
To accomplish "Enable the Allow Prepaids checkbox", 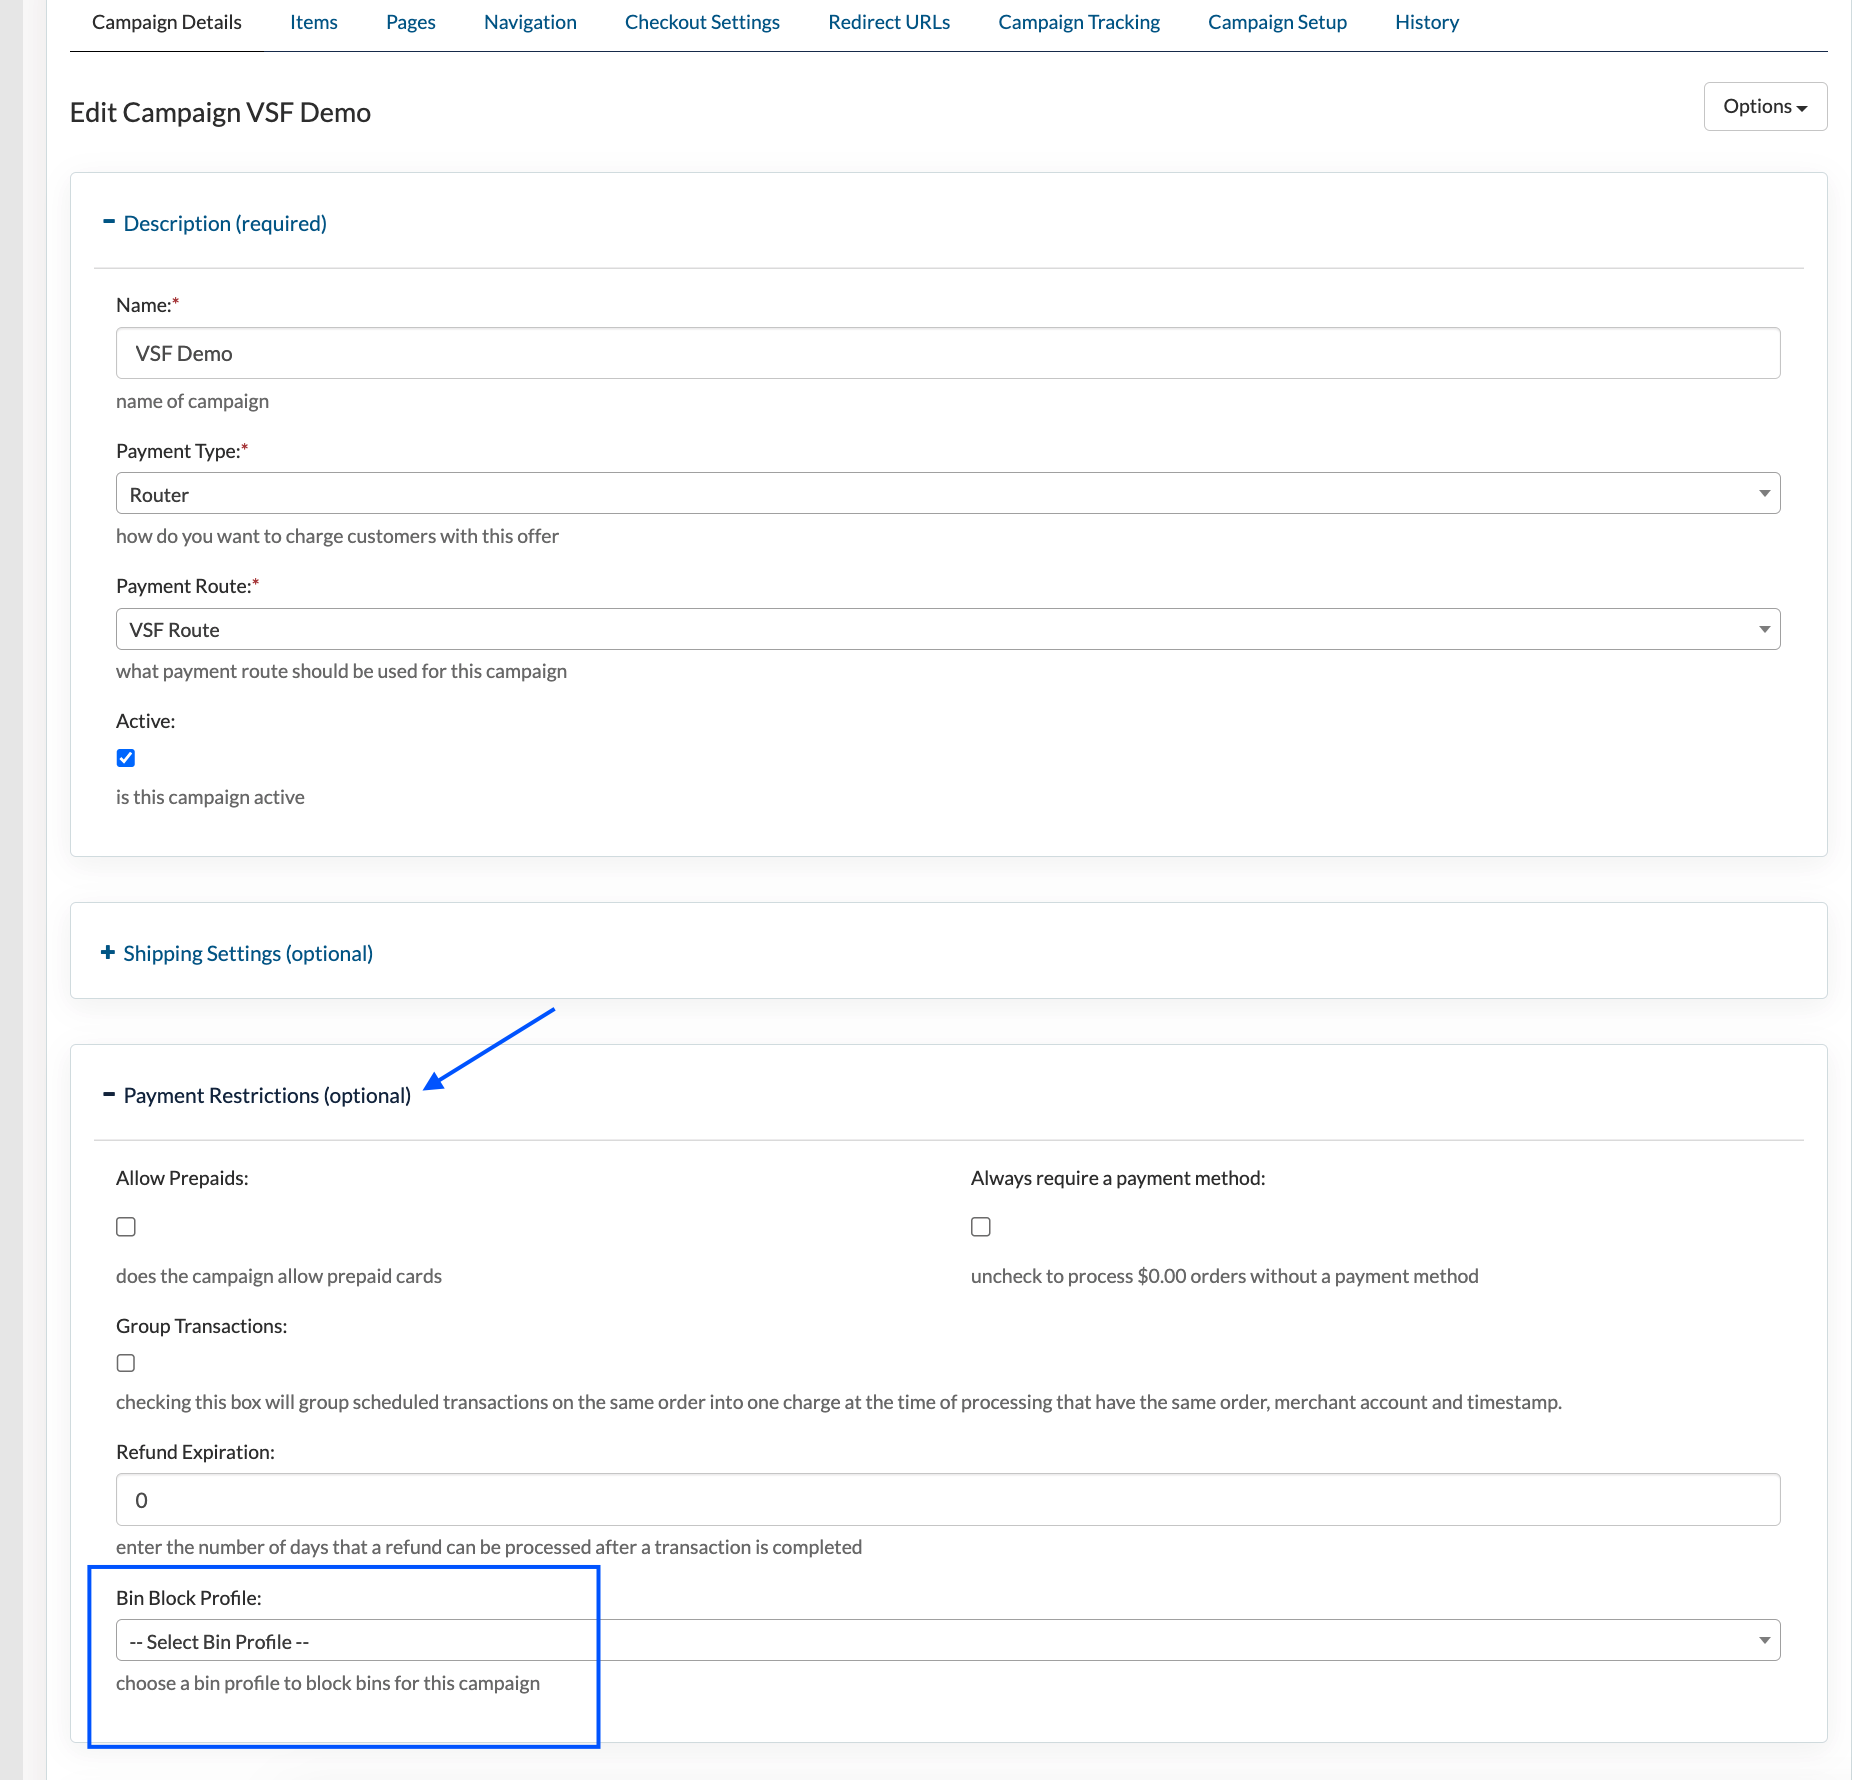I will coord(126,1227).
